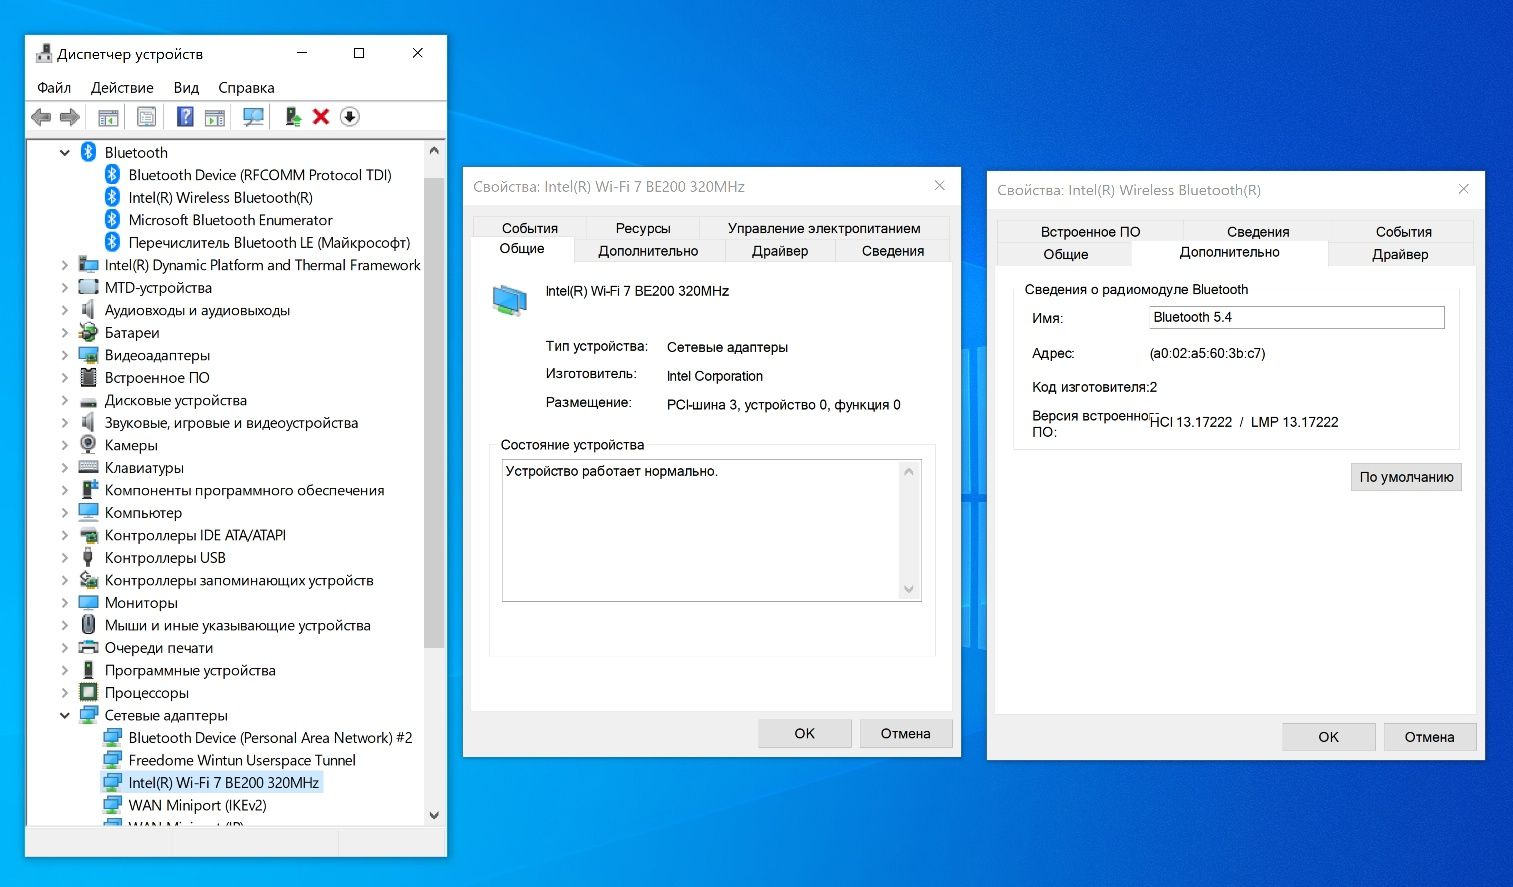Expand Аудиовходы и аудиовыходы category
Viewport: 1513px width, 887px height.
[x=65, y=311]
